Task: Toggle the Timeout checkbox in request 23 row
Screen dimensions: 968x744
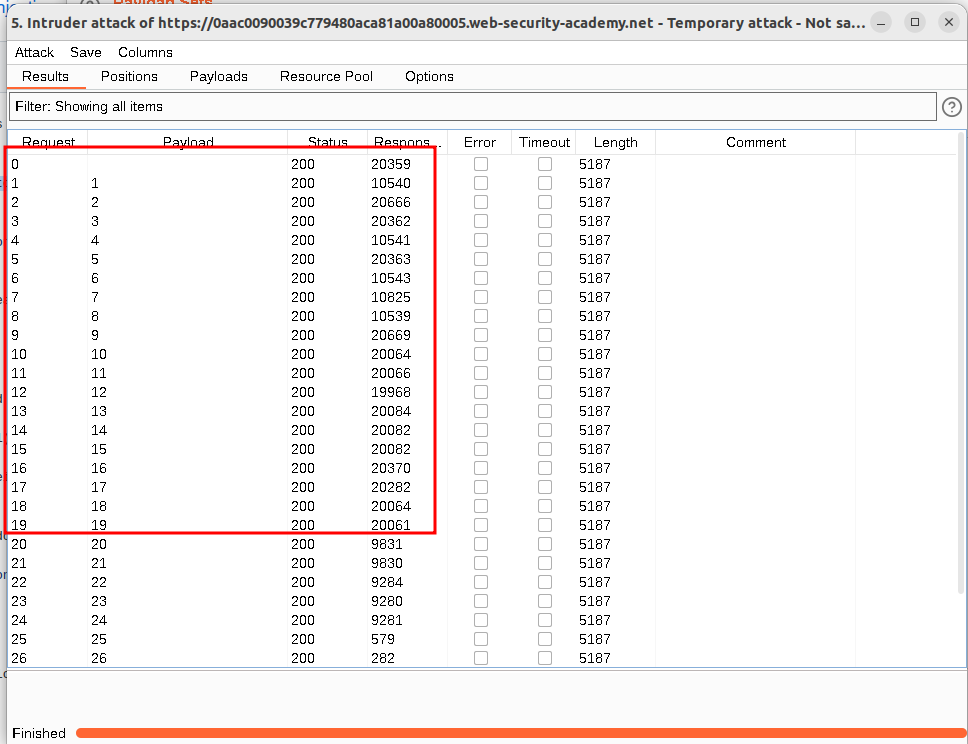Action: (544, 601)
